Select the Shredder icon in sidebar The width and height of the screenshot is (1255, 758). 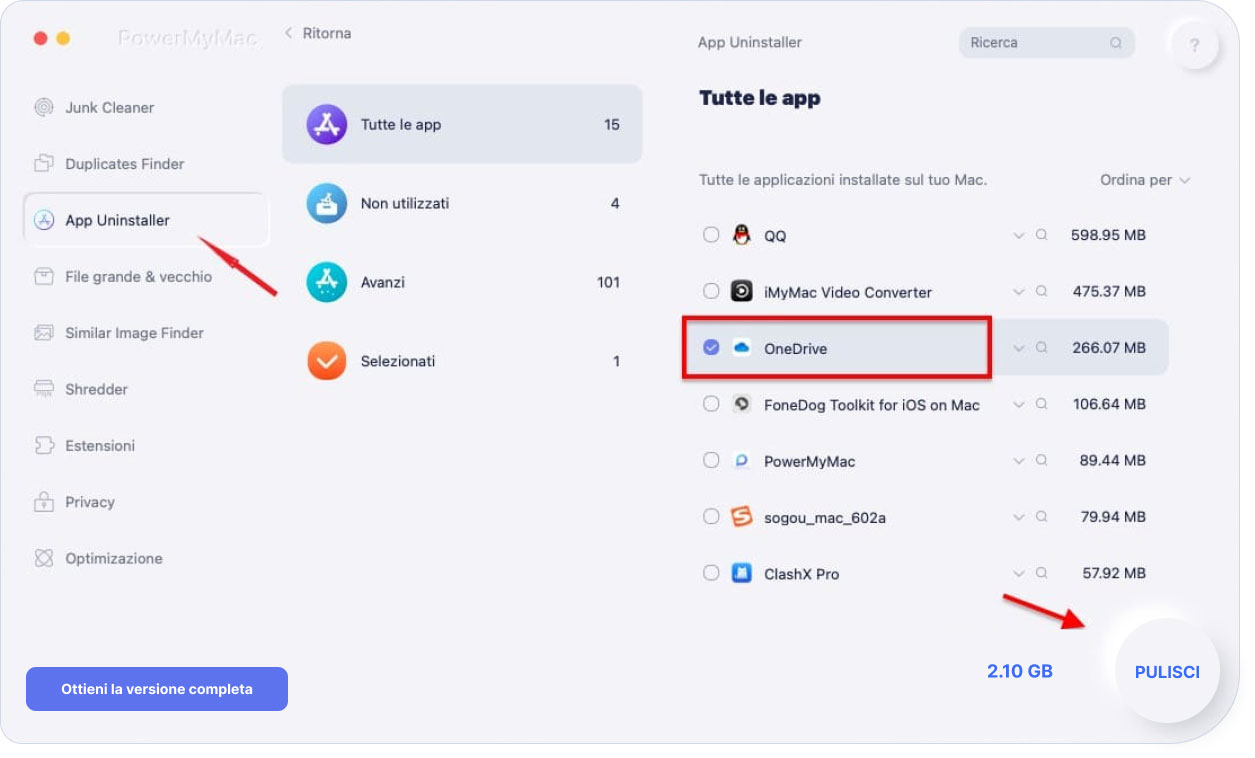click(x=43, y=389)
